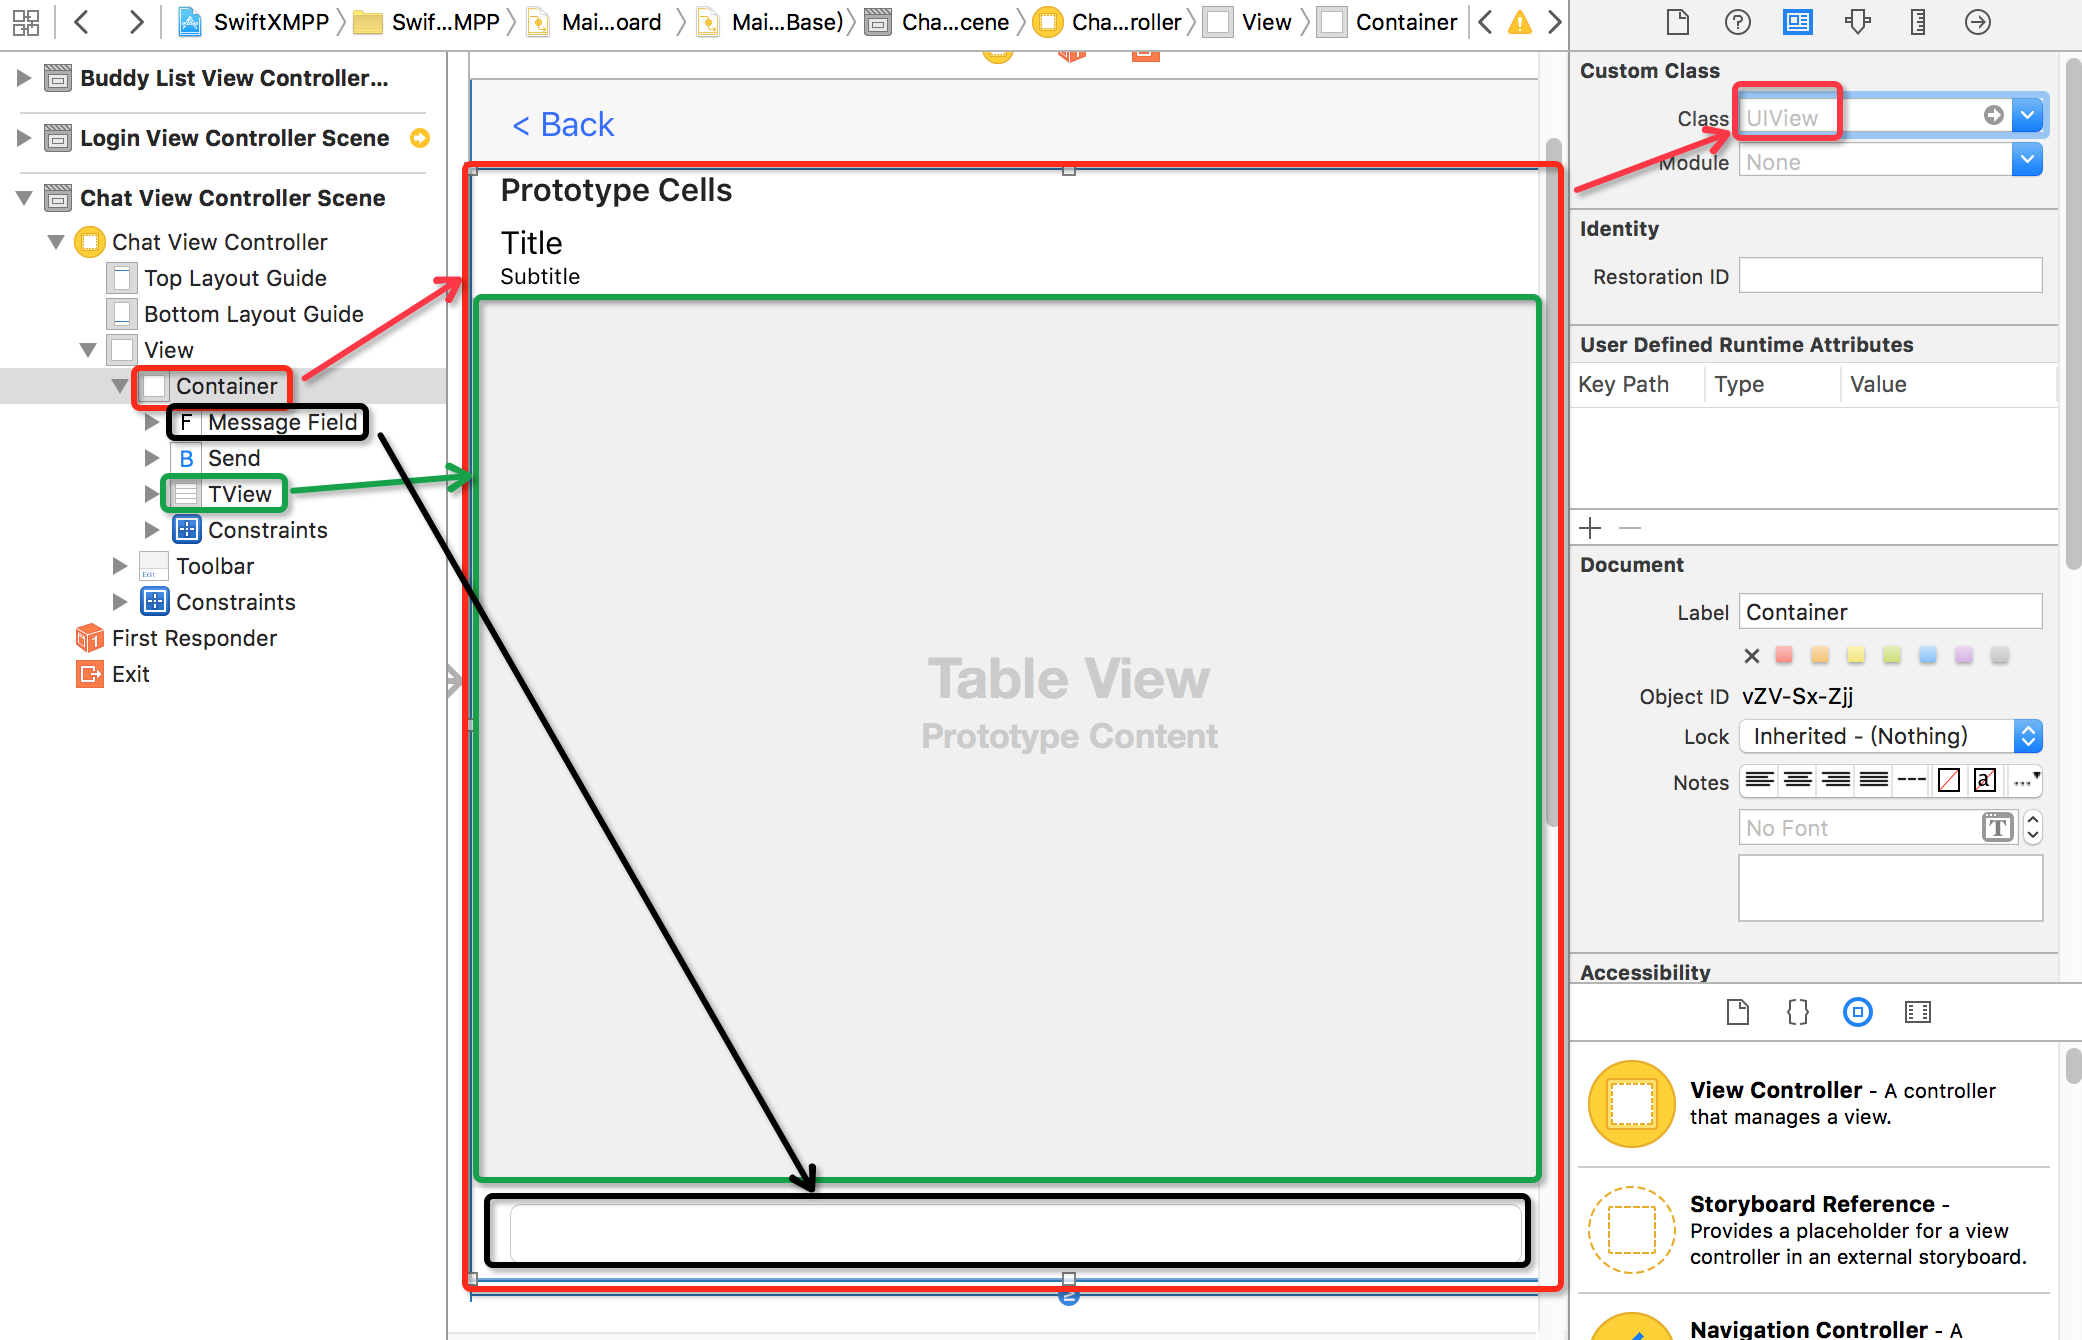Click the Restoration ID text field
2082x1340 pixels.
(1889, 276)
